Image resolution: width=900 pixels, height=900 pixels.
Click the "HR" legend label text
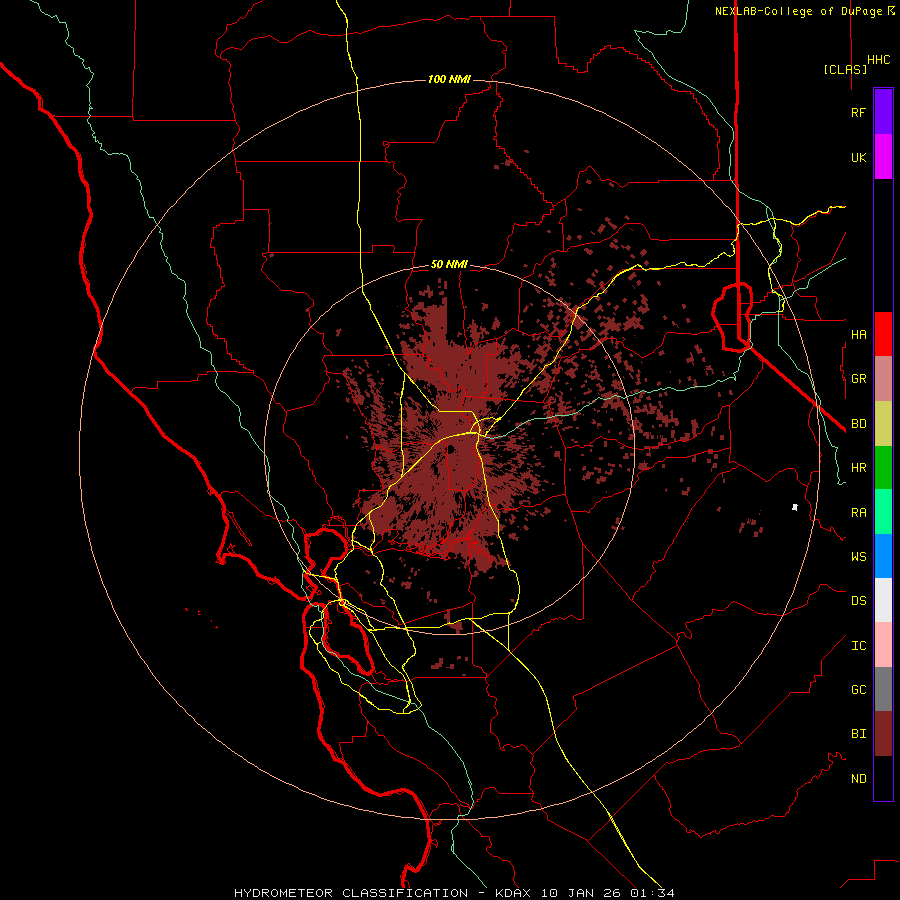858,468
